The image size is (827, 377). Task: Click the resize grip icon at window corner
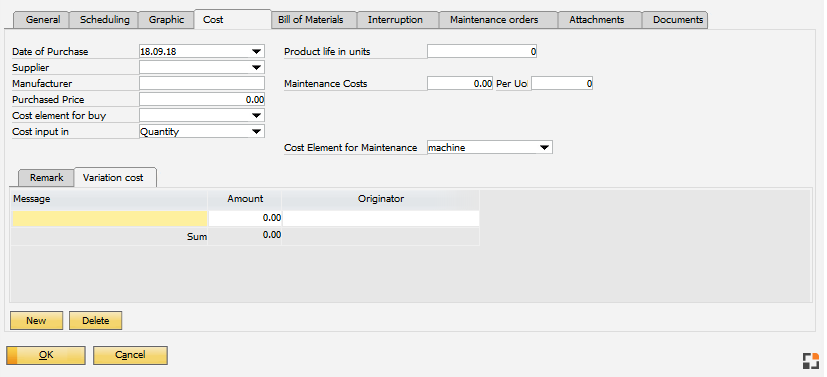click(x=811, y=361)
